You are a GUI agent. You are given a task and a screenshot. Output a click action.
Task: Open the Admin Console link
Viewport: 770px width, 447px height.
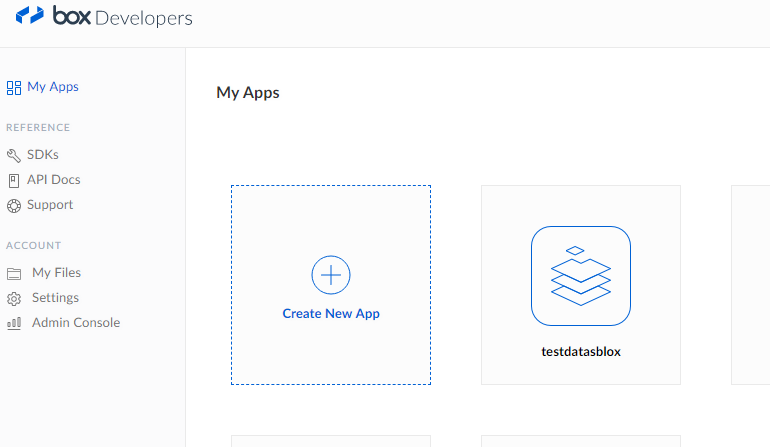coord(76,323)
